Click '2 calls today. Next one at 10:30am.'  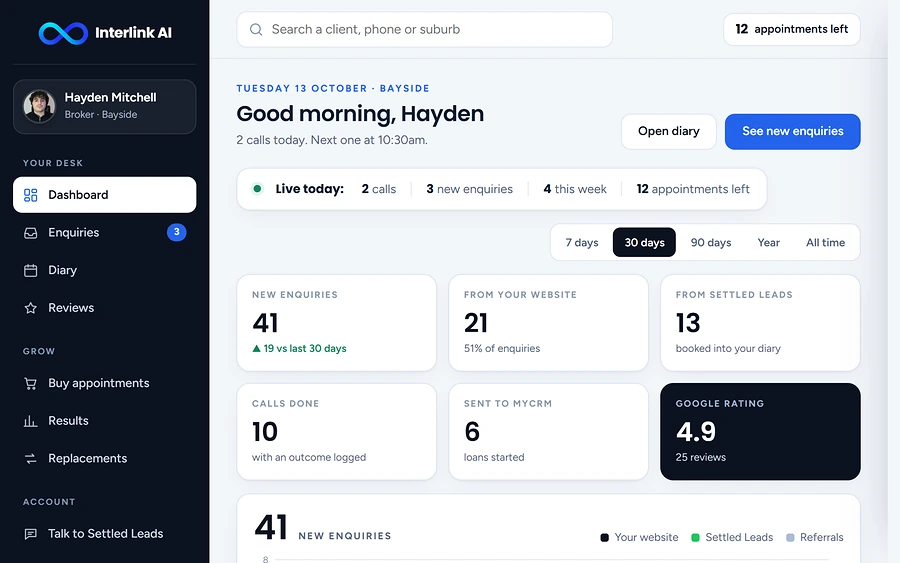[332, 140]
